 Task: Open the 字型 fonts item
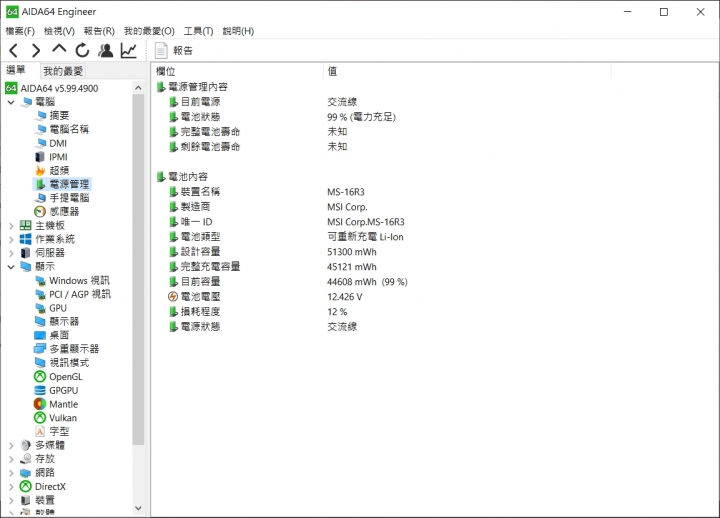(59, 431)
